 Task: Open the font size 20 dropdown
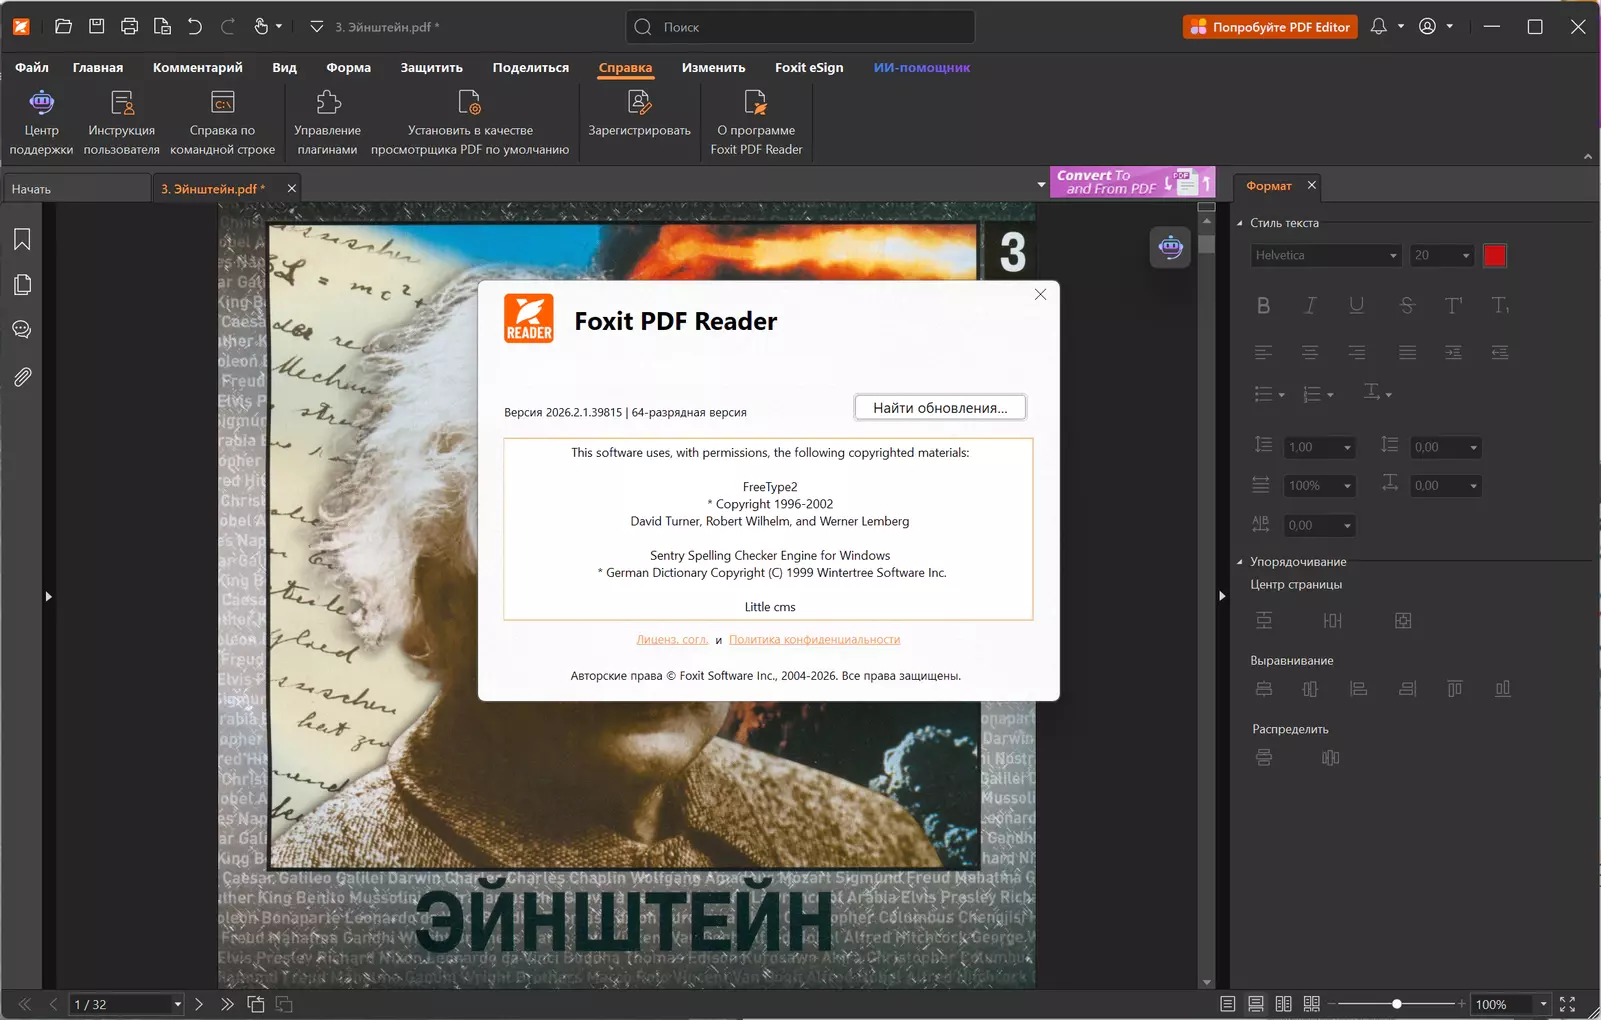click(1442, 256)
